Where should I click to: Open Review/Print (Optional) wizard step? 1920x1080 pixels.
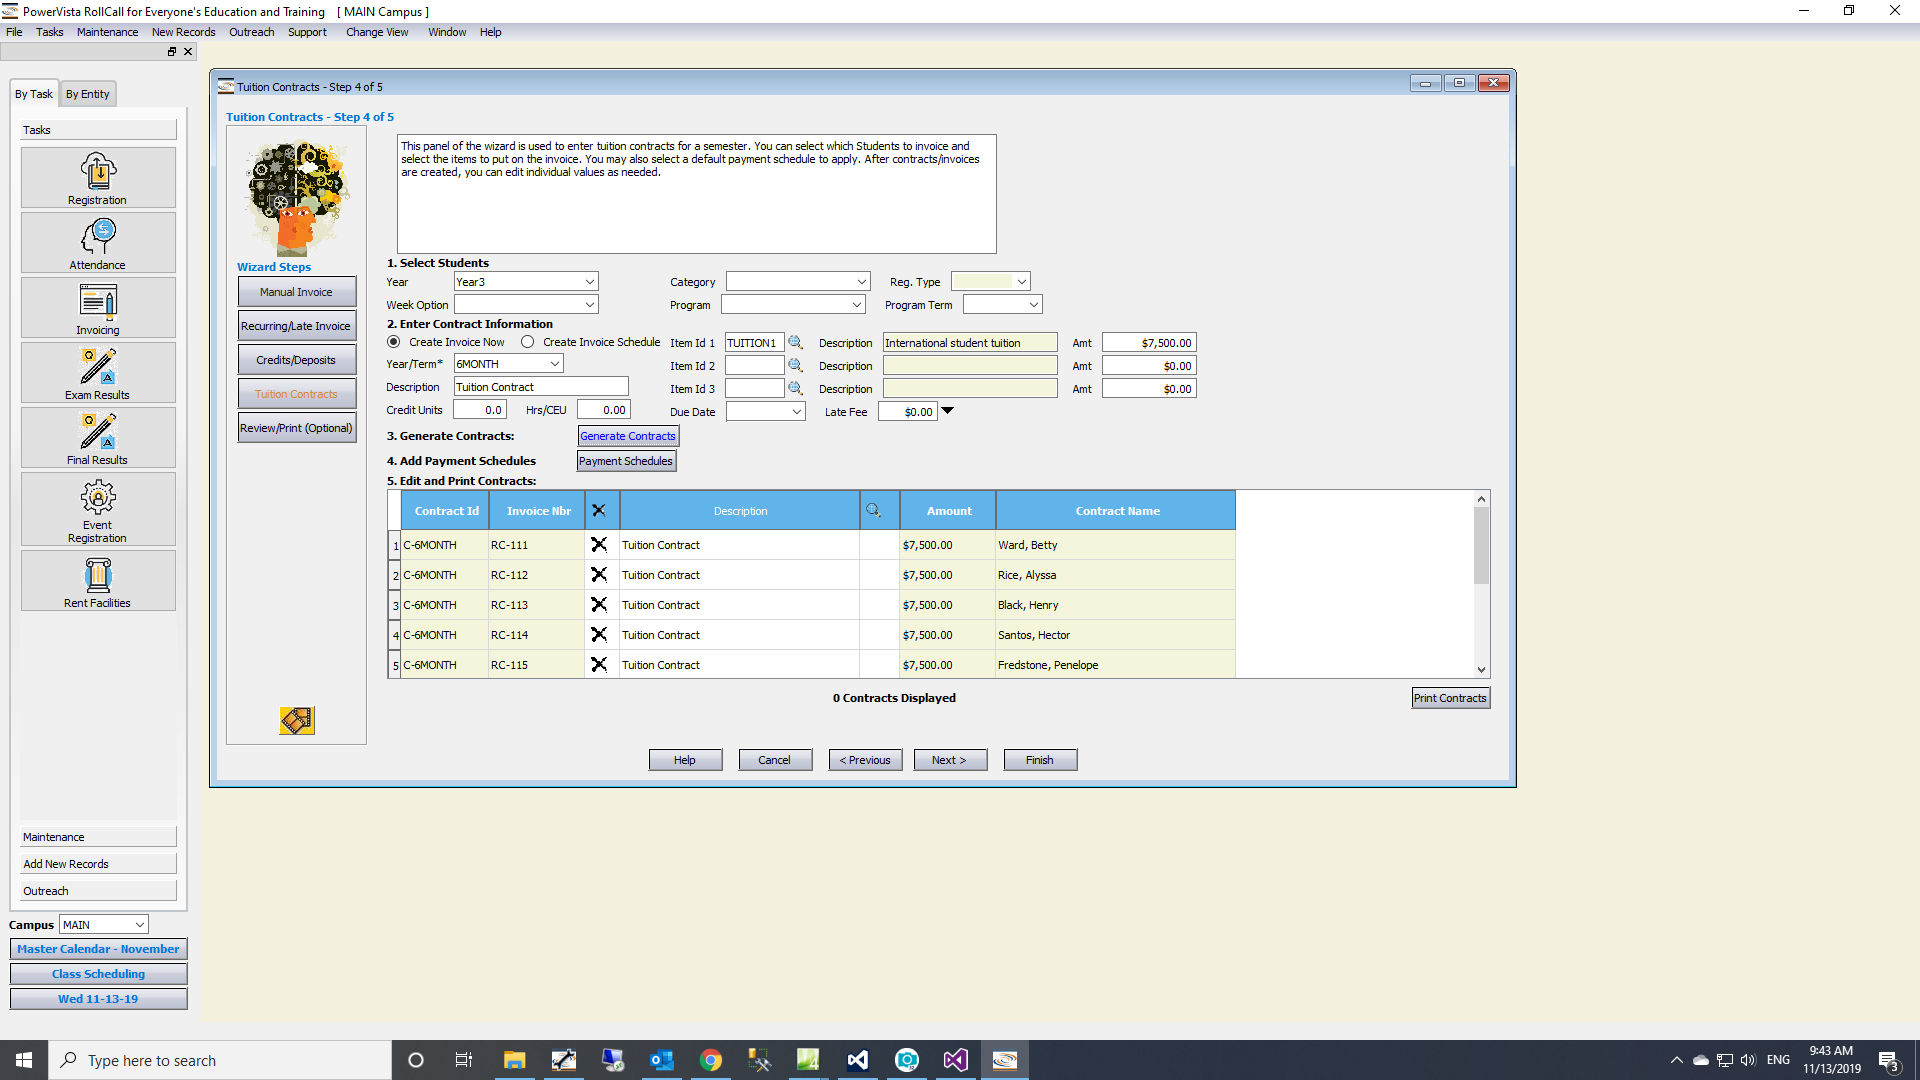click(x=297, y=428)
